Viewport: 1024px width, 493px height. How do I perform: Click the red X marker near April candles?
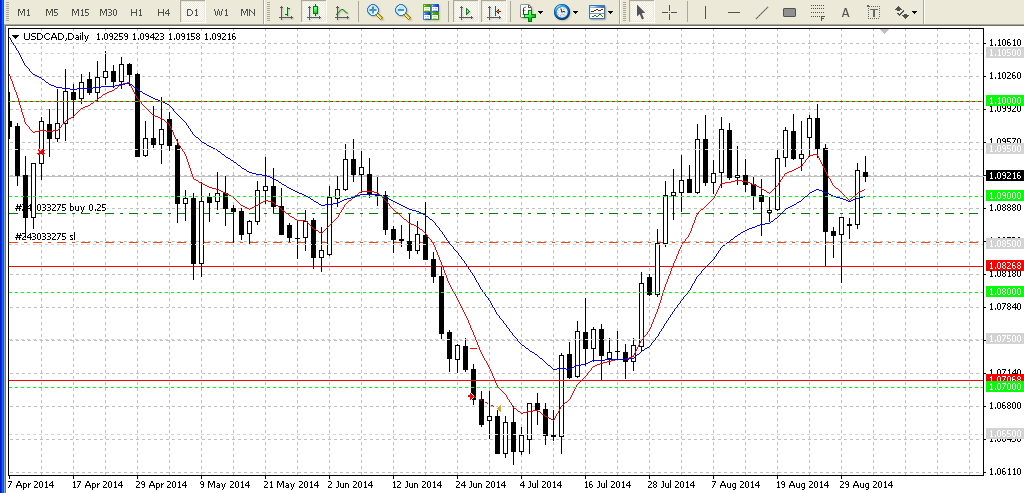point(41,152)
